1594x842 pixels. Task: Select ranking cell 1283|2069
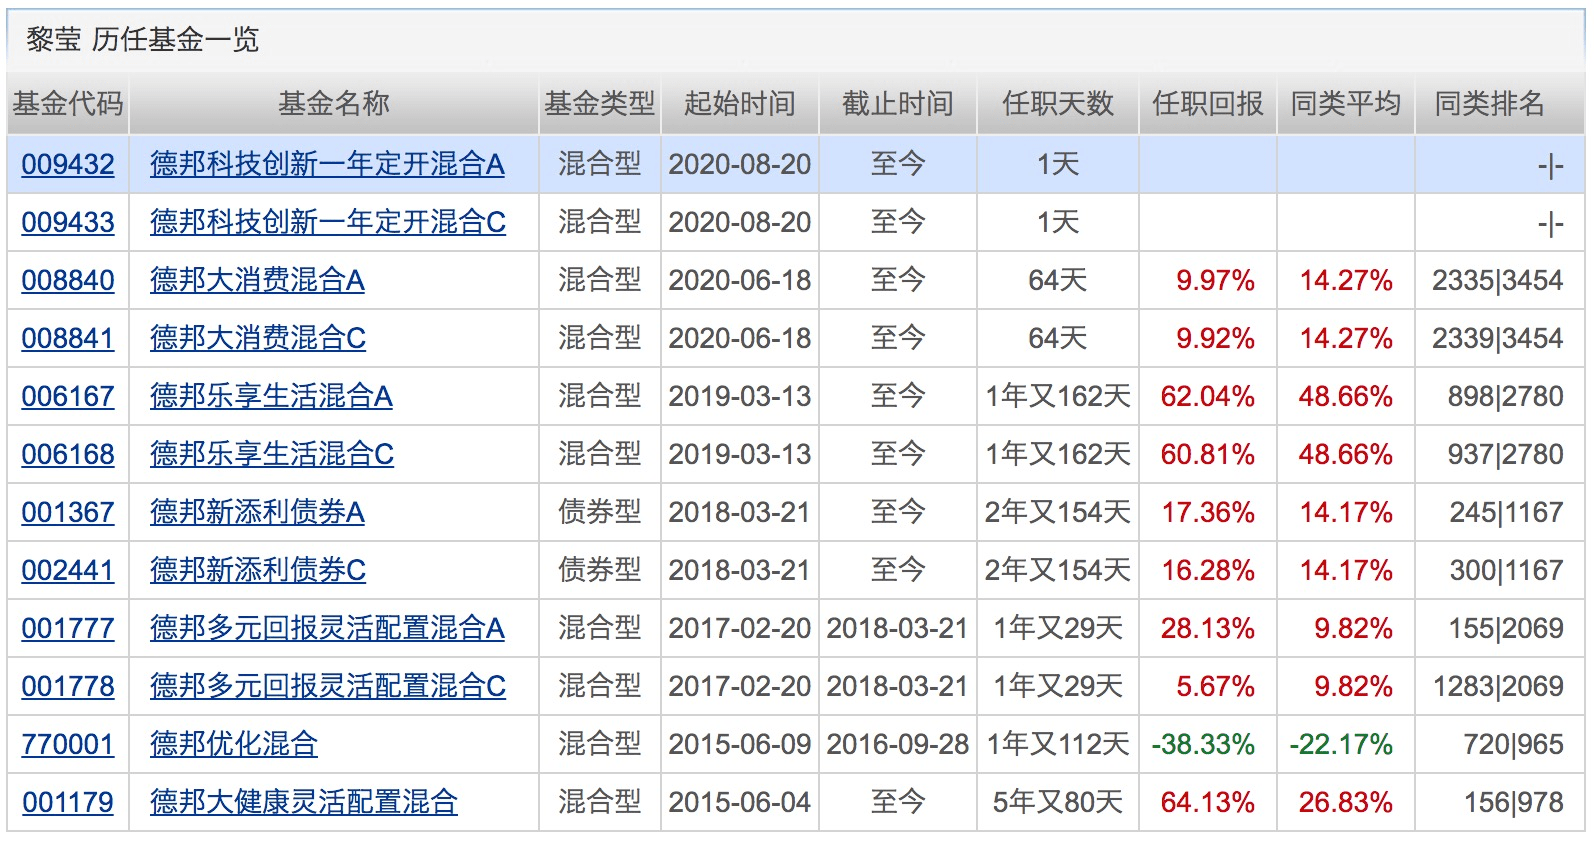coord(1498,686)
